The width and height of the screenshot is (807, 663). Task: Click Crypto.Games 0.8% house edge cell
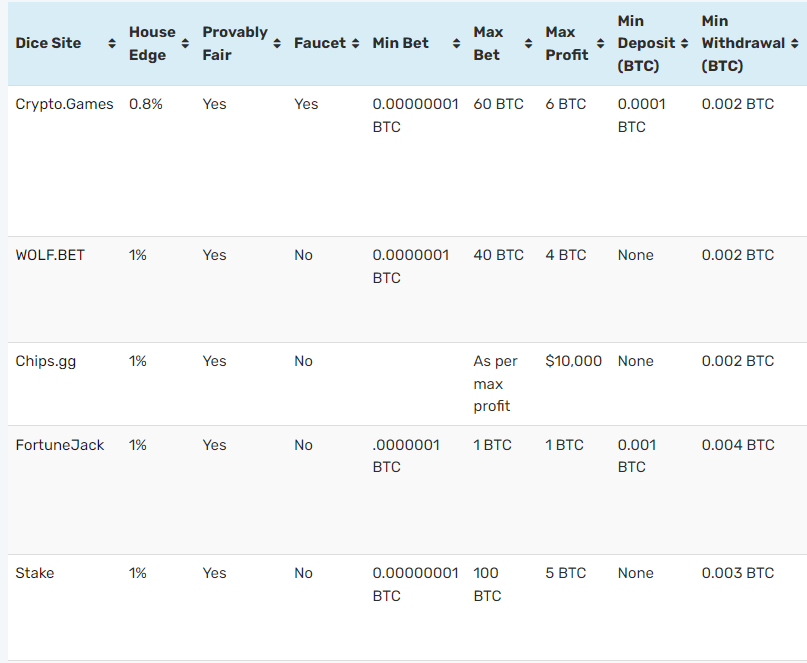coord(146,104)
